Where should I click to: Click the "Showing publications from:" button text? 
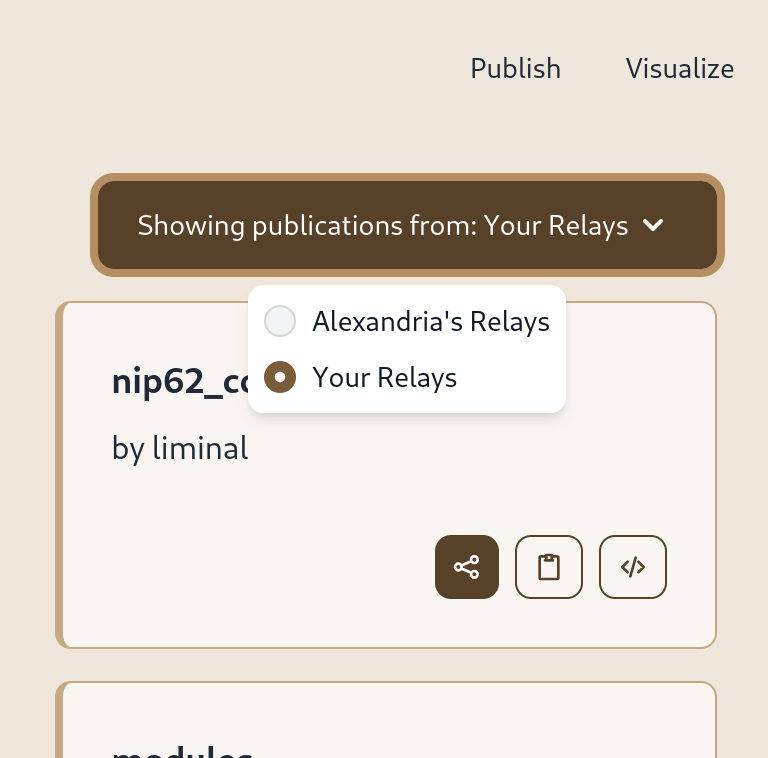click(x=307, y=226)
